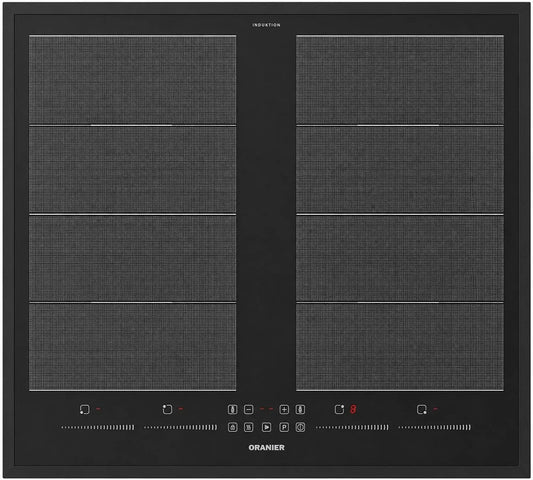Tap the pause/play button
Viewport: 533px width, 480px height.
click(266, 427)
